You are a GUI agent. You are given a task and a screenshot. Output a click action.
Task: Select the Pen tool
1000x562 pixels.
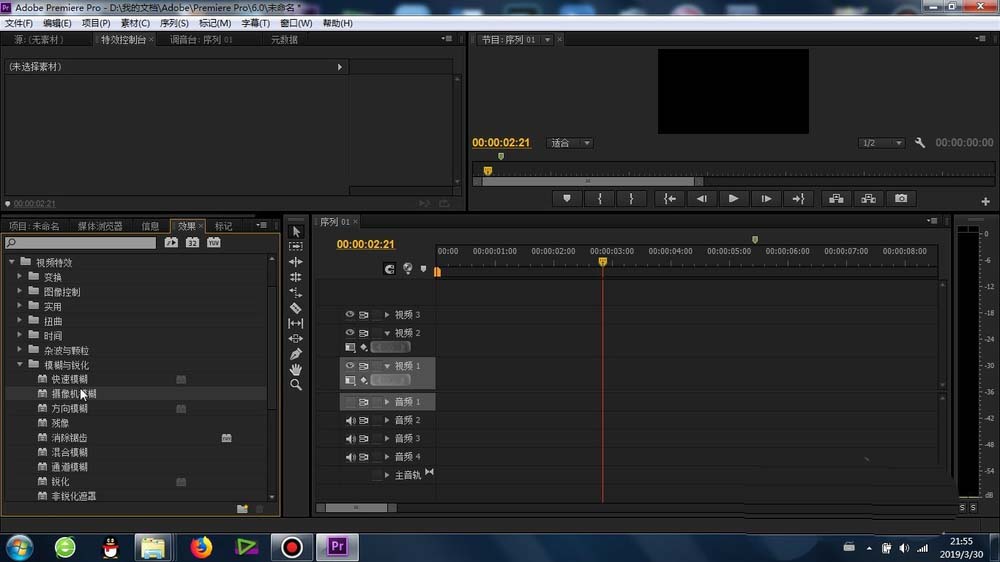(296, 354)
